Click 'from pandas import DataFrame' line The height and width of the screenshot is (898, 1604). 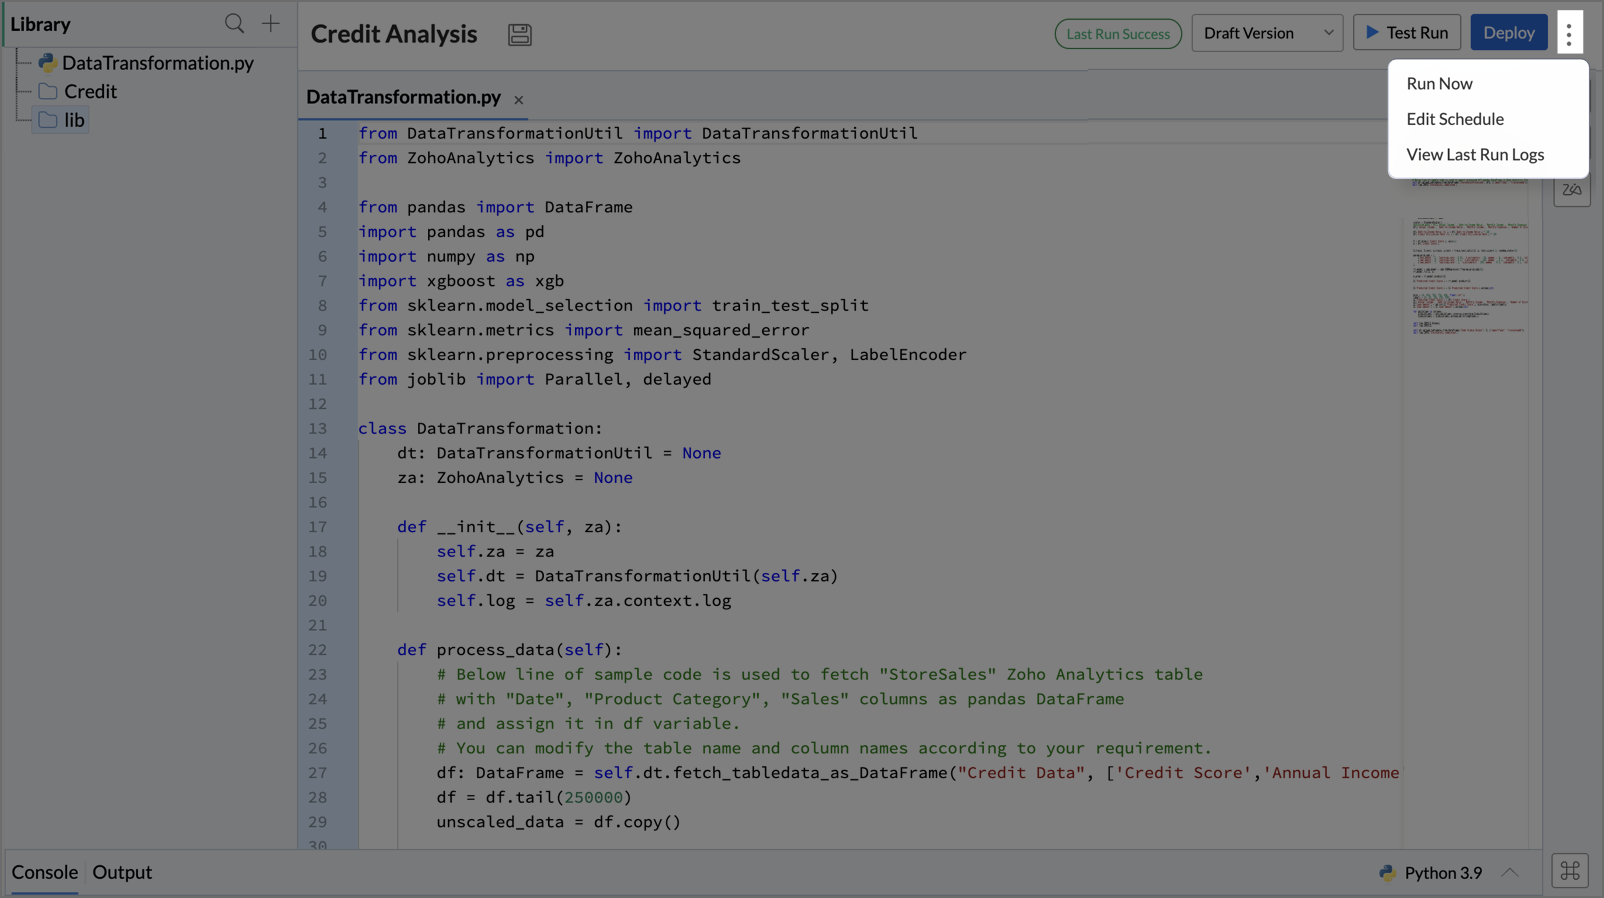click(x=495, y=207)
